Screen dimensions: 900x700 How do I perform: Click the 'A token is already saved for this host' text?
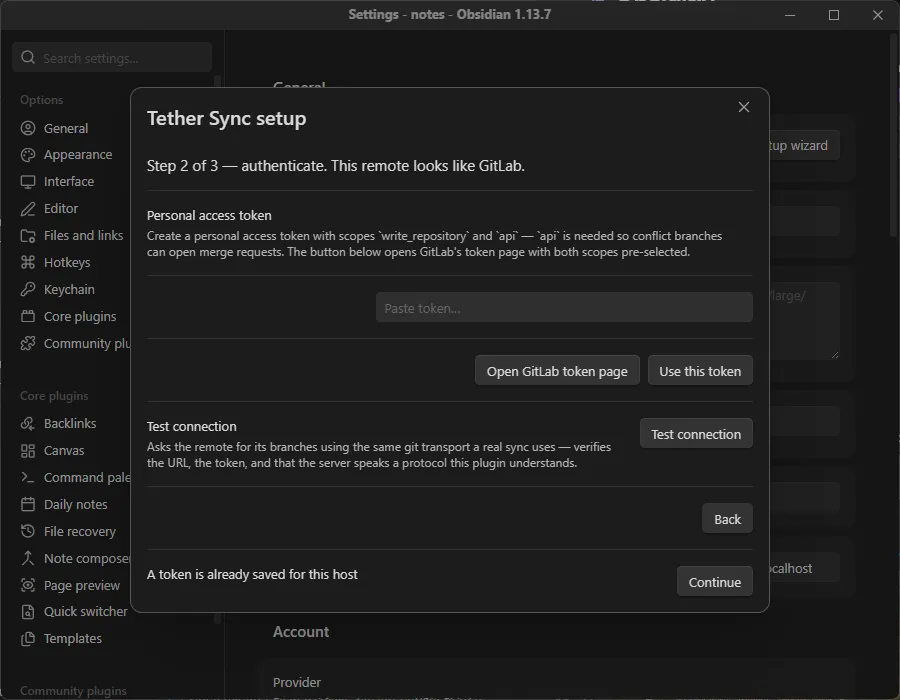coord(252,574)
